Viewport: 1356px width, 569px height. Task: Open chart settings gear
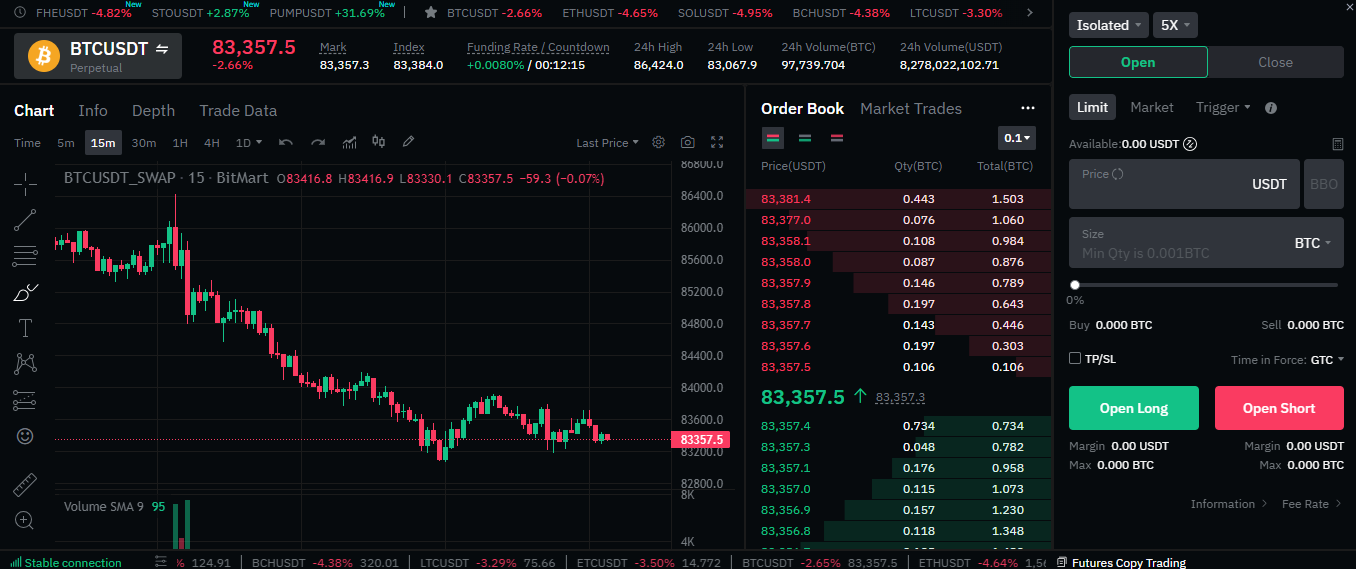point(658,143)
